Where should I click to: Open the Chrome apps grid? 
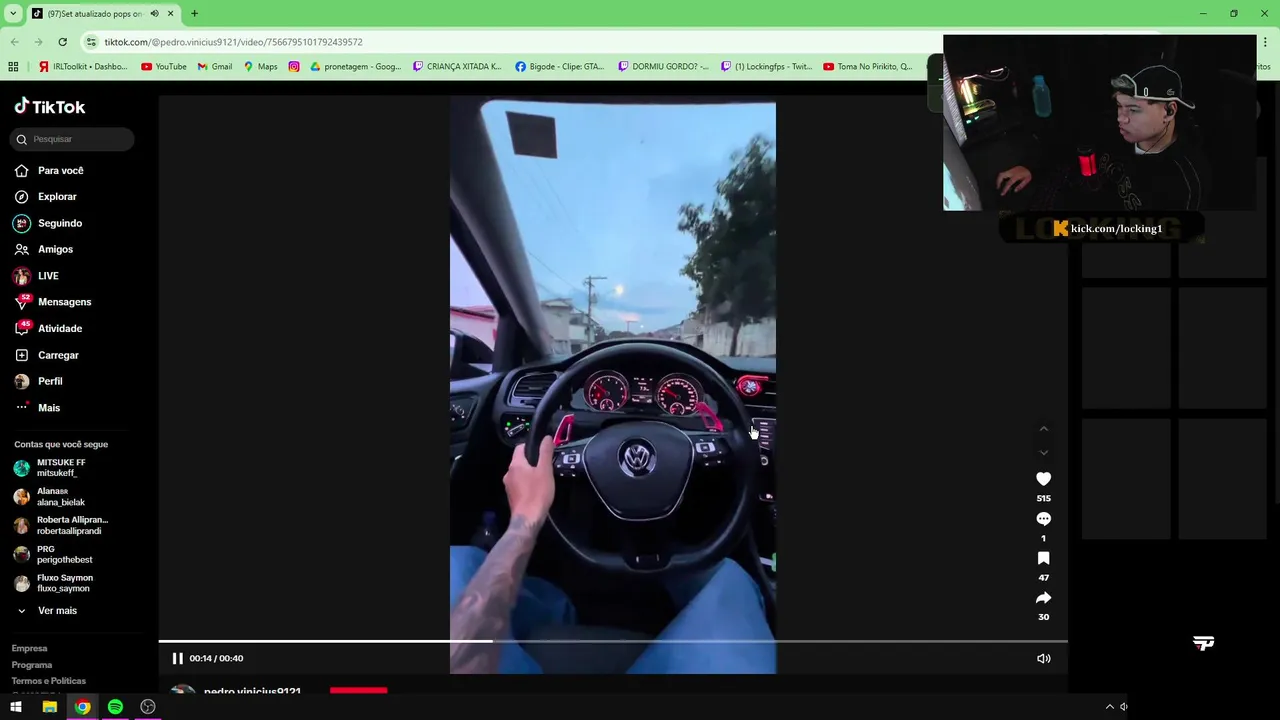coord(13,67)
